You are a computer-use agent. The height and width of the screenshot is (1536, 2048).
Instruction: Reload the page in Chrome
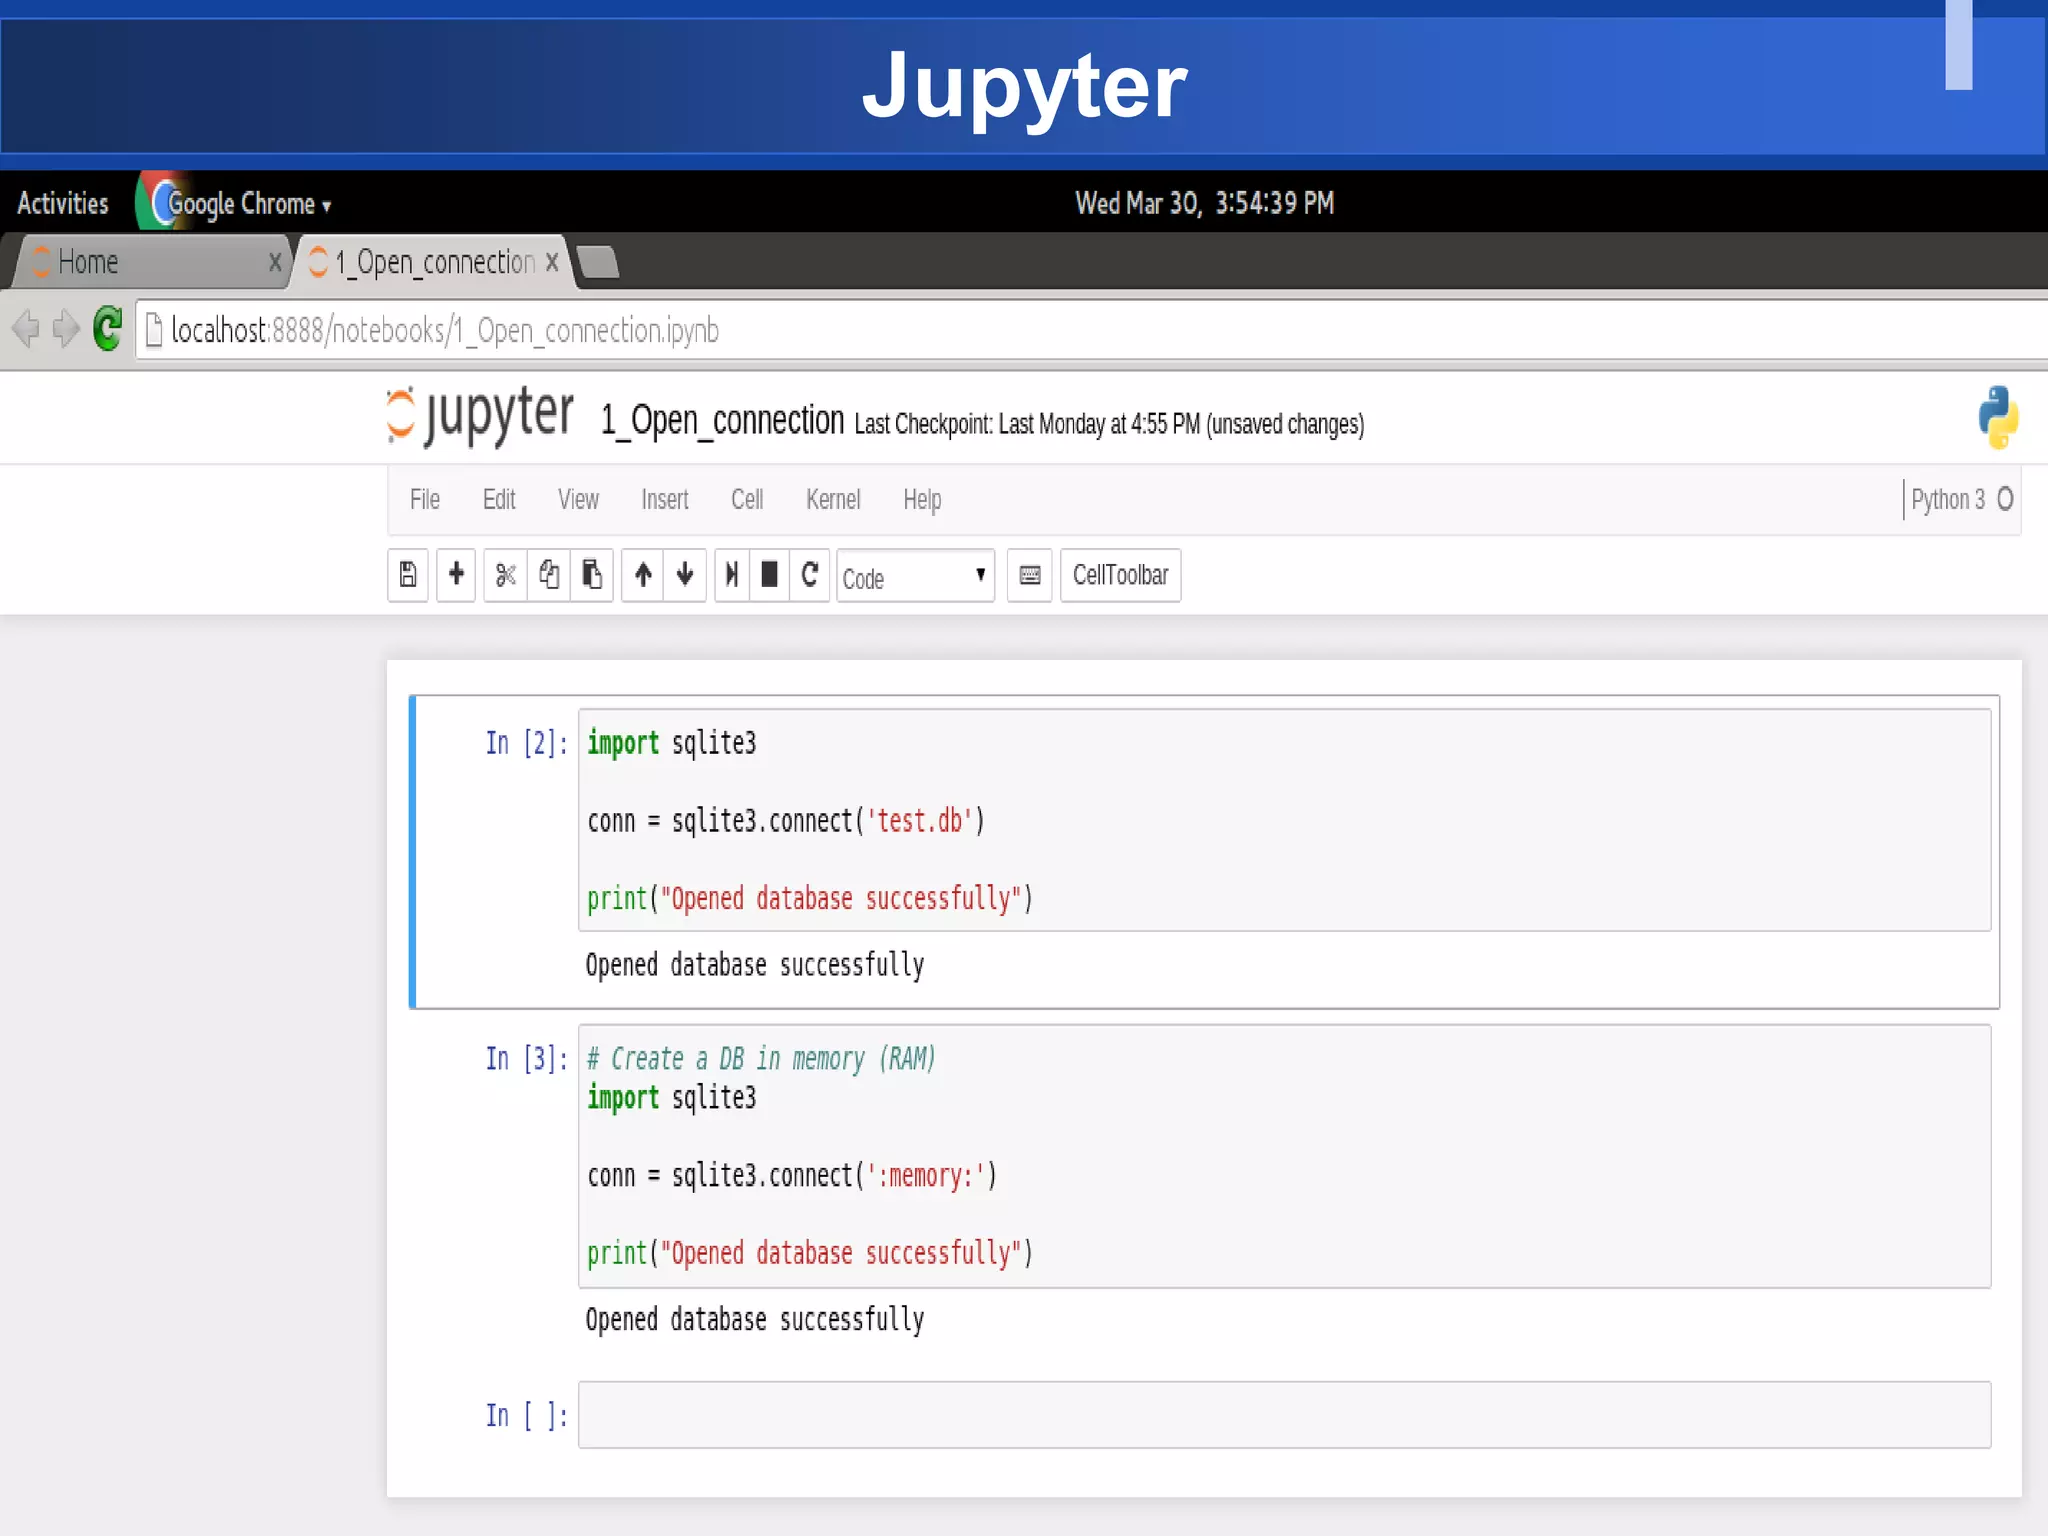107,328
